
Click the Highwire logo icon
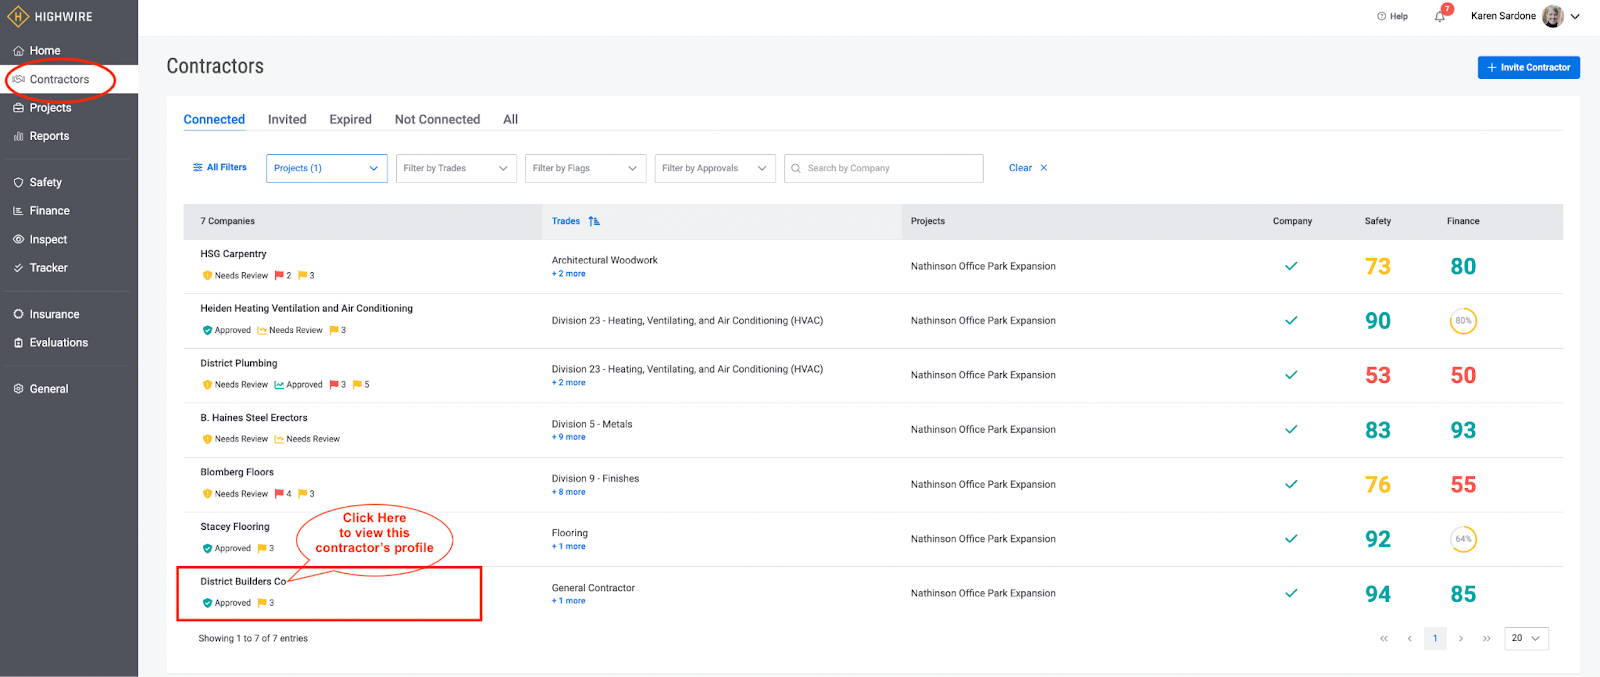point(18,17)
